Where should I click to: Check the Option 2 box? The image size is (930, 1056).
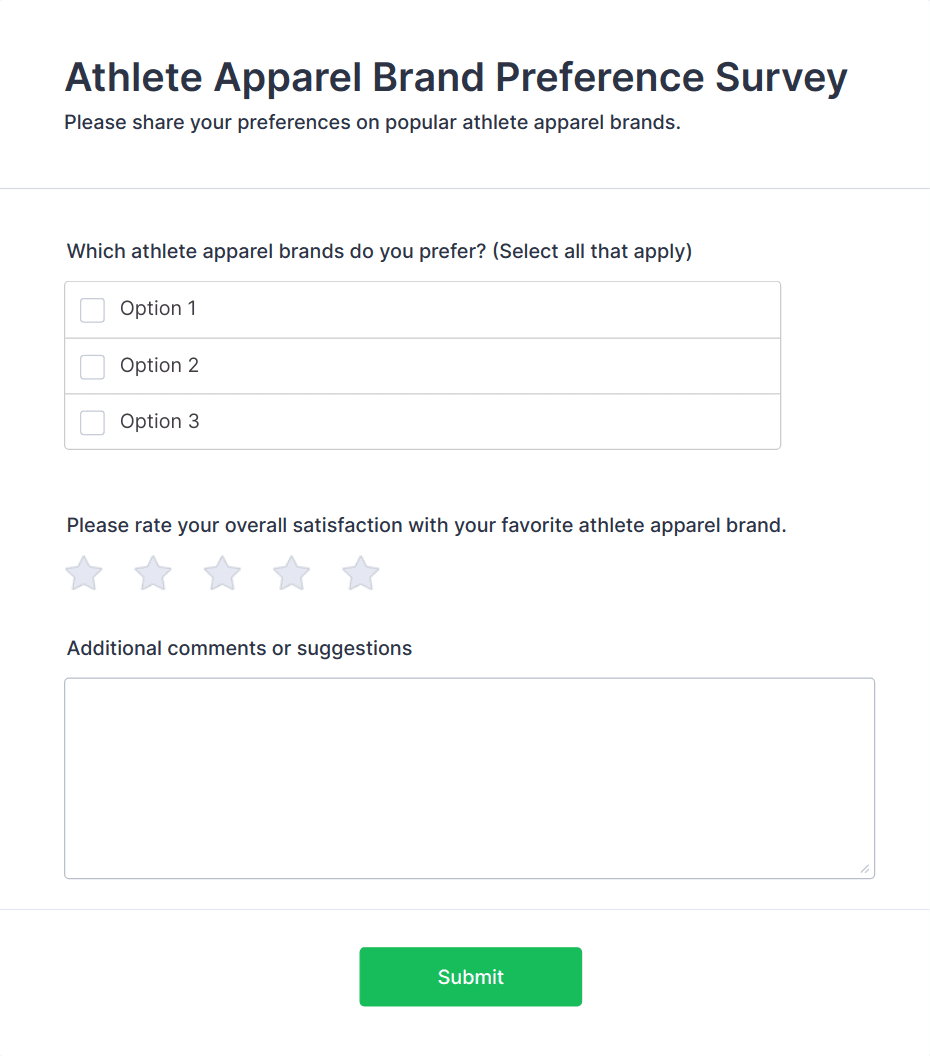[93, 367]
